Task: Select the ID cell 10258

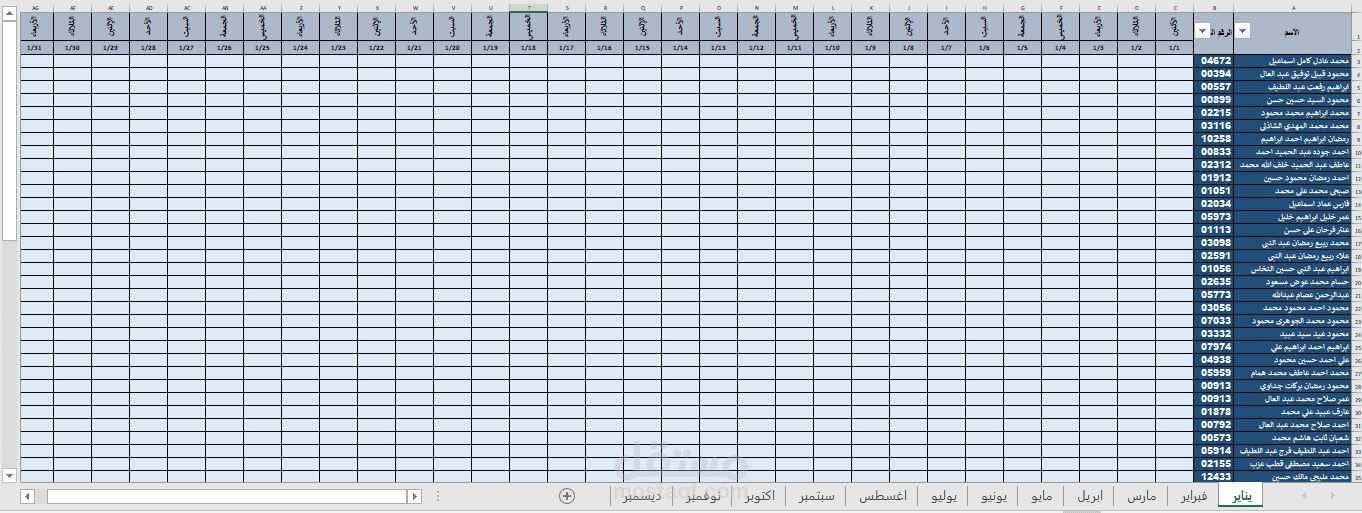Action: point(1214,139)
